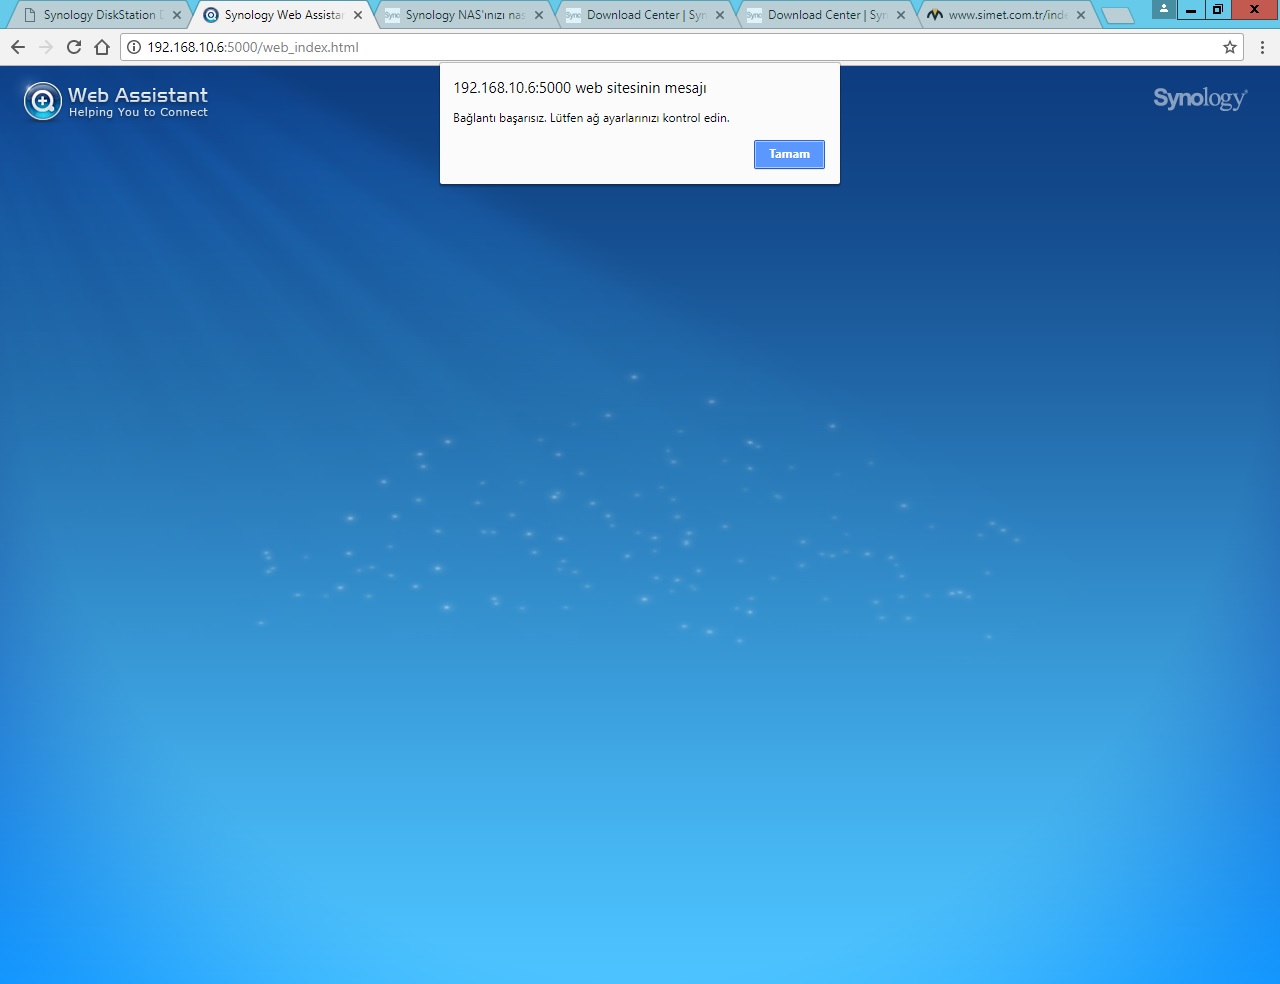Reload the page with the refresh icon
This screenshot has width=1280, height=984.
coord(74,47)
